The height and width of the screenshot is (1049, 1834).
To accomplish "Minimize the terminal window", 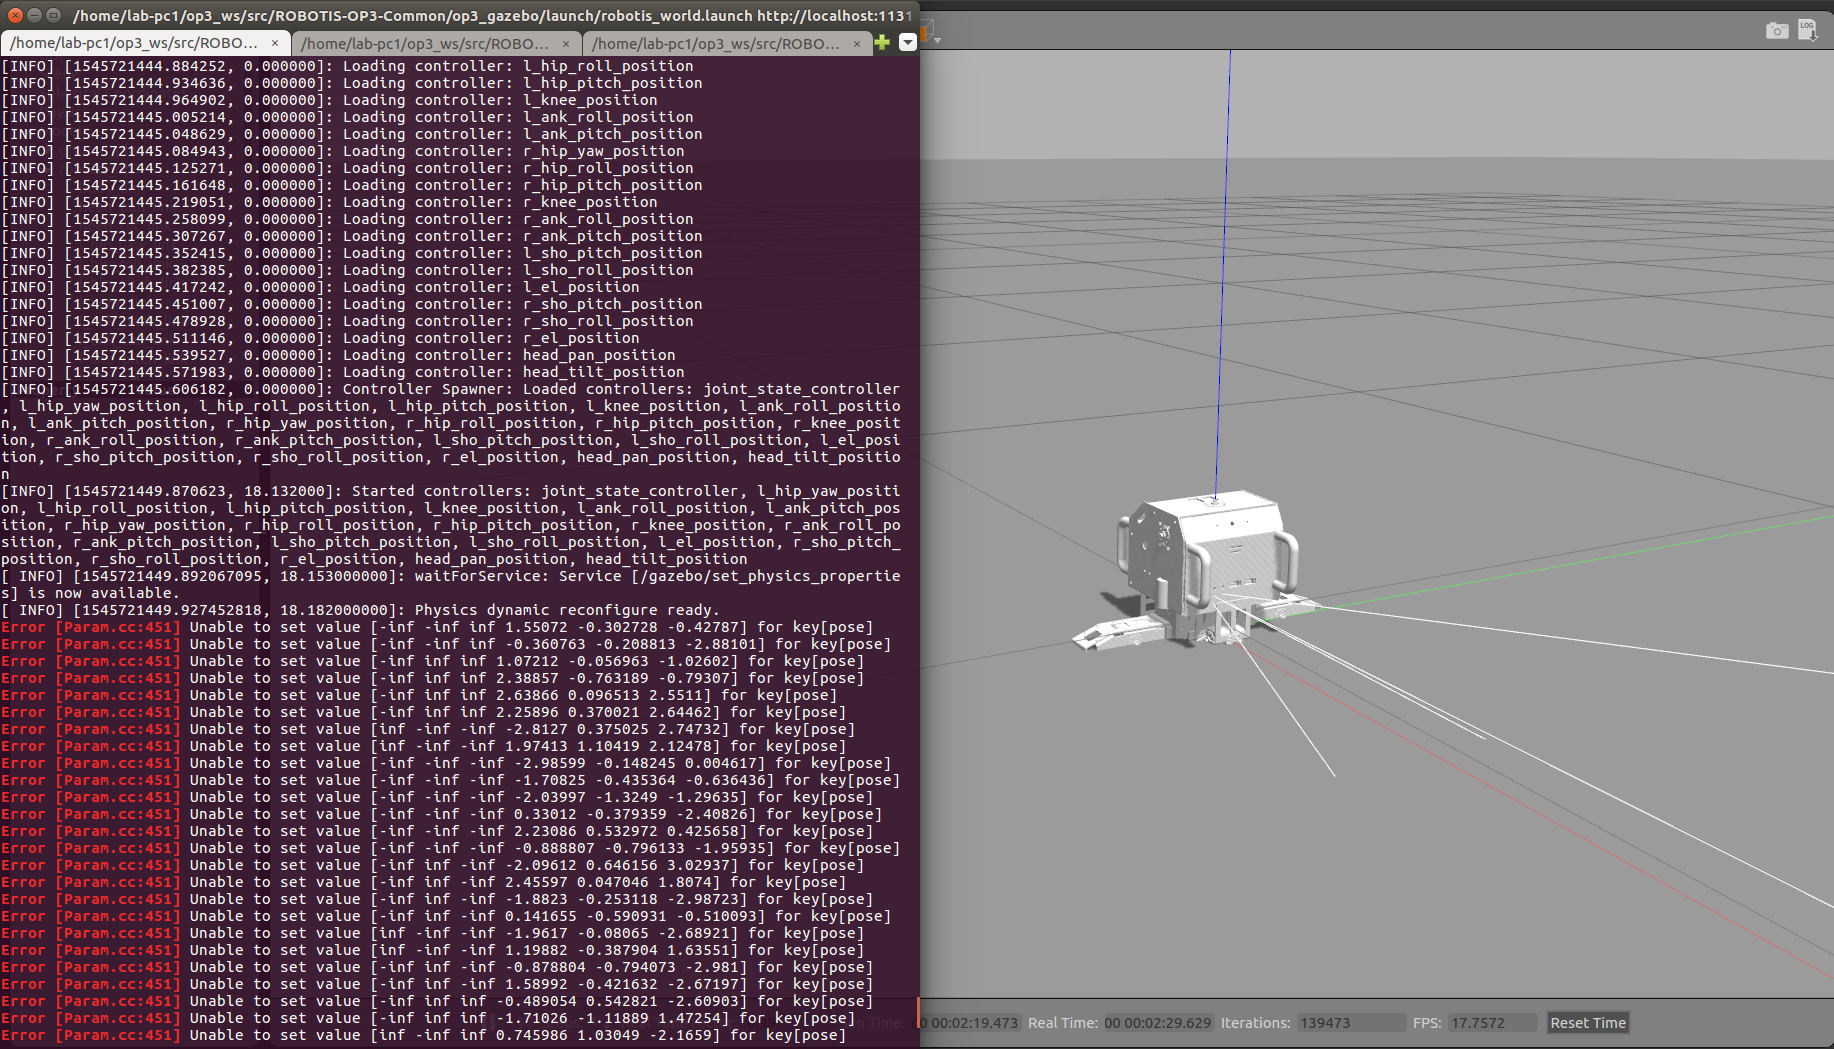I will tap(34, 15).
